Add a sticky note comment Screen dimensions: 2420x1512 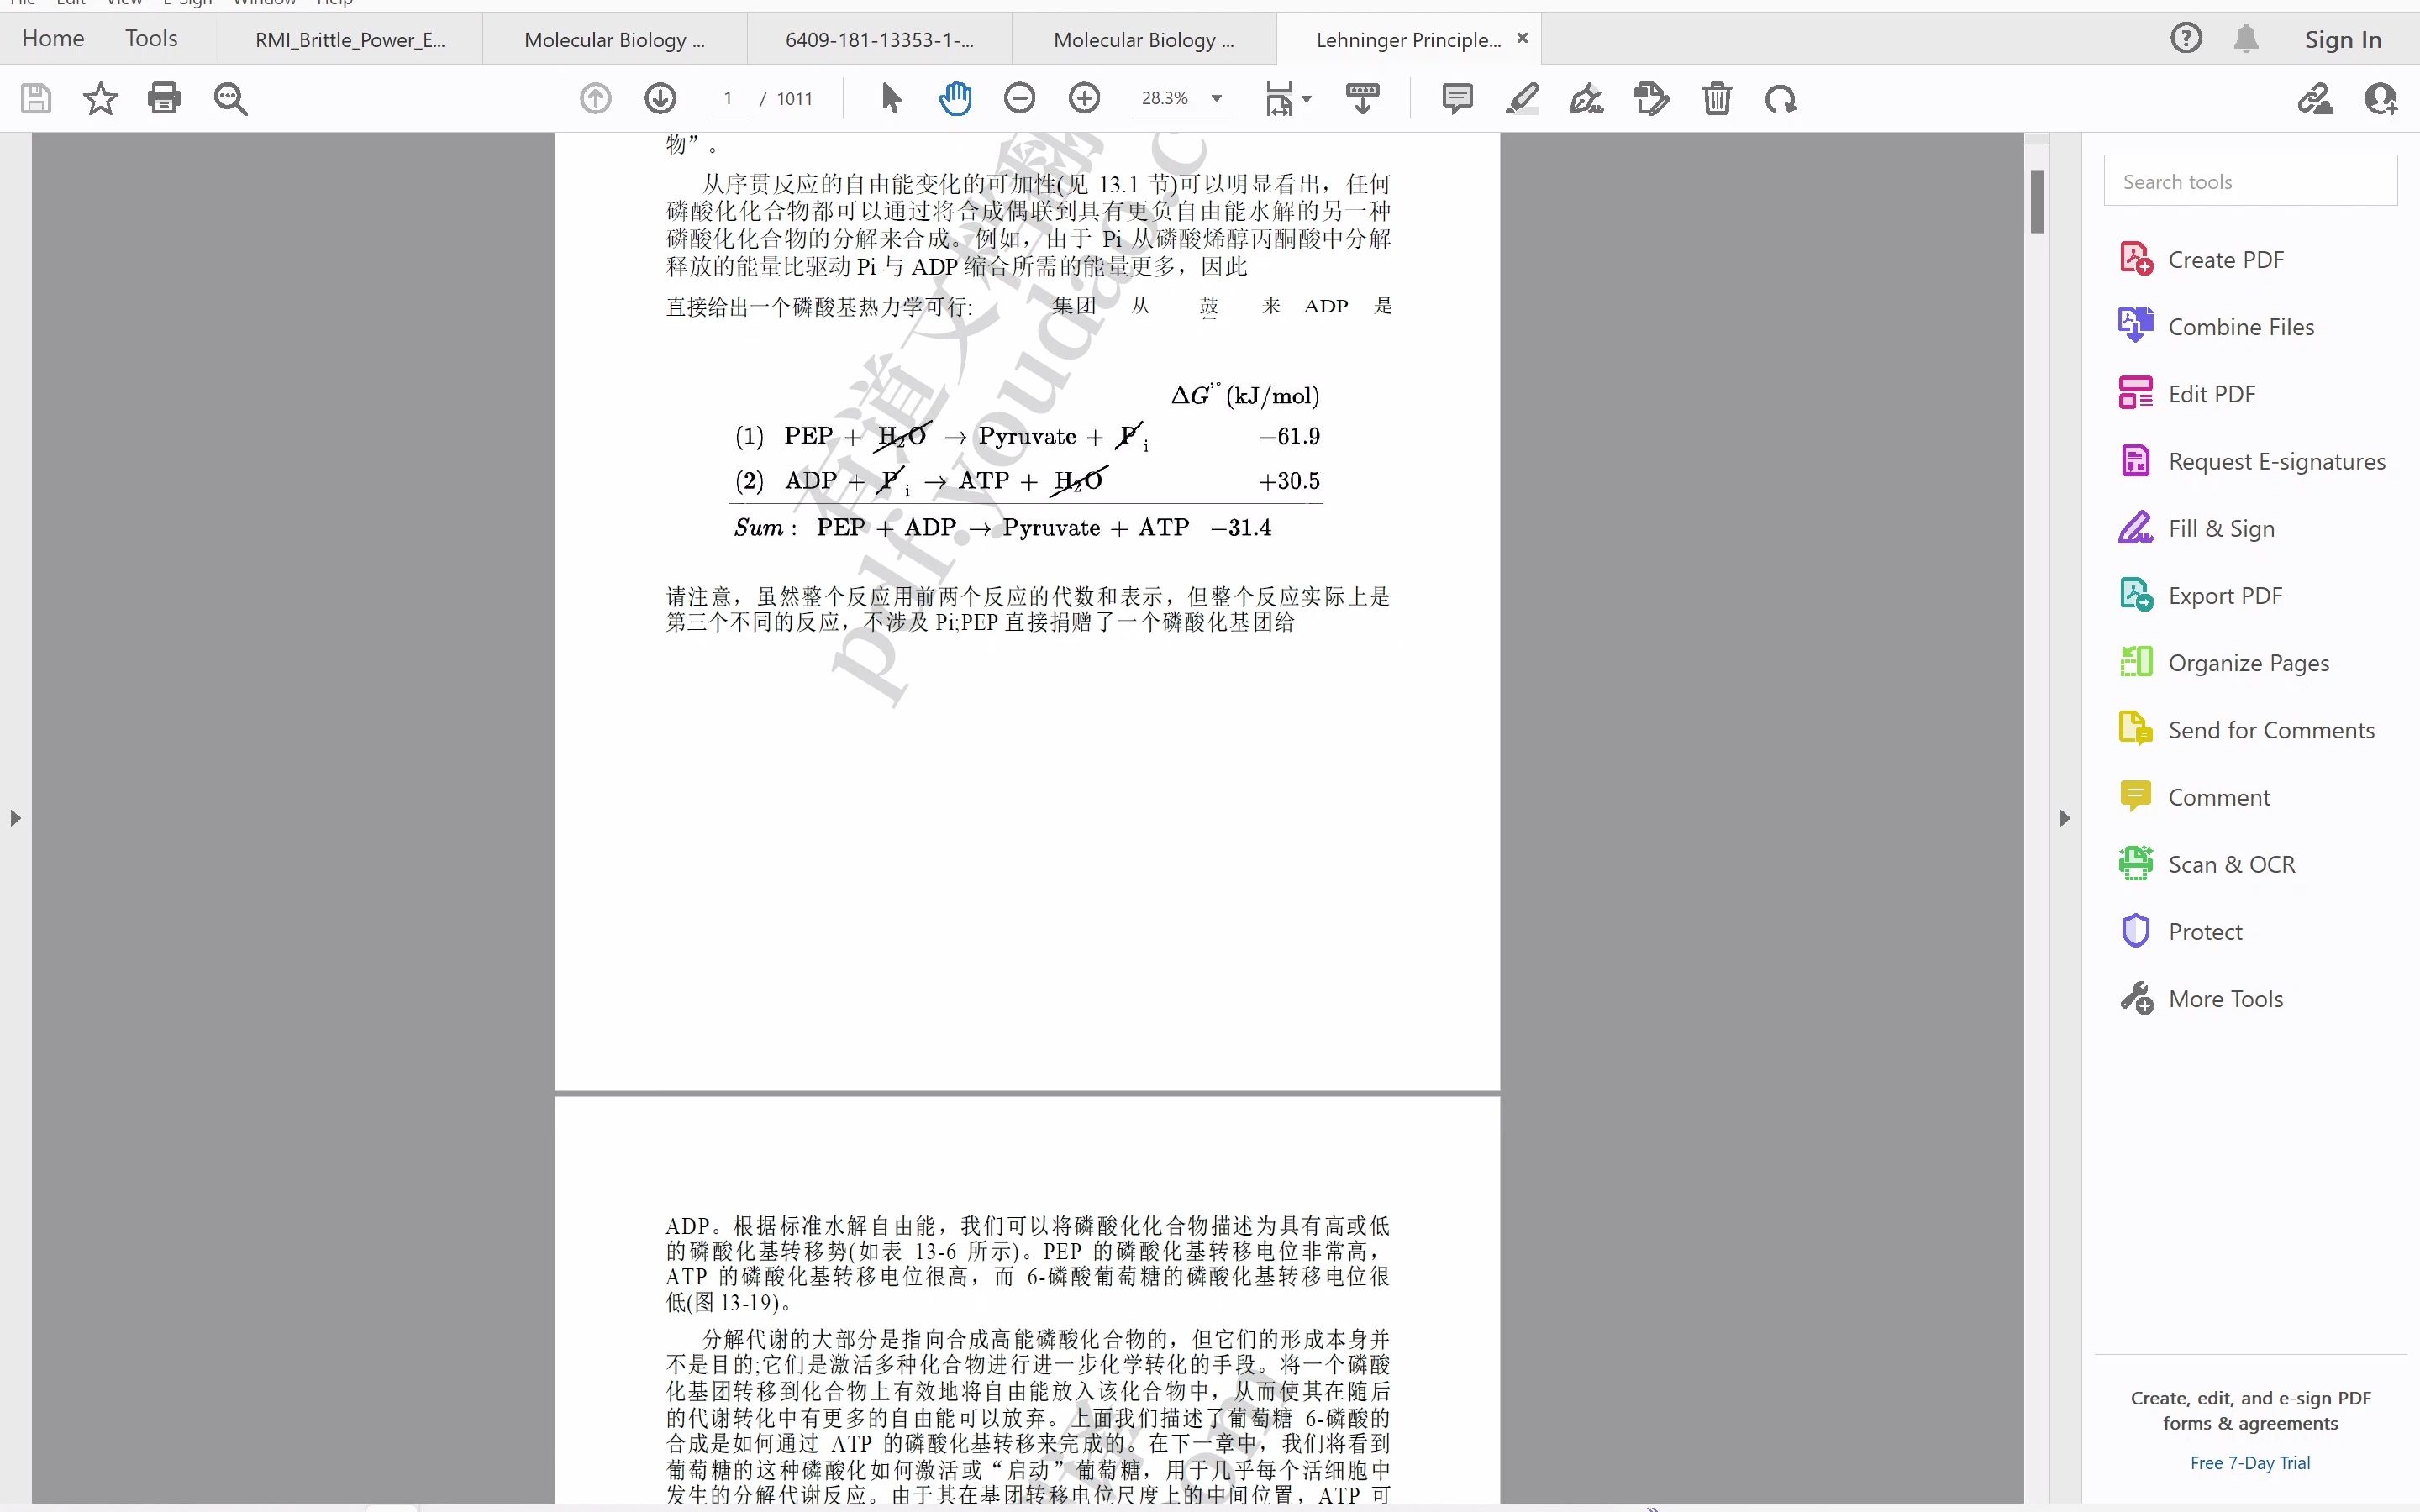click(1457, 98)
